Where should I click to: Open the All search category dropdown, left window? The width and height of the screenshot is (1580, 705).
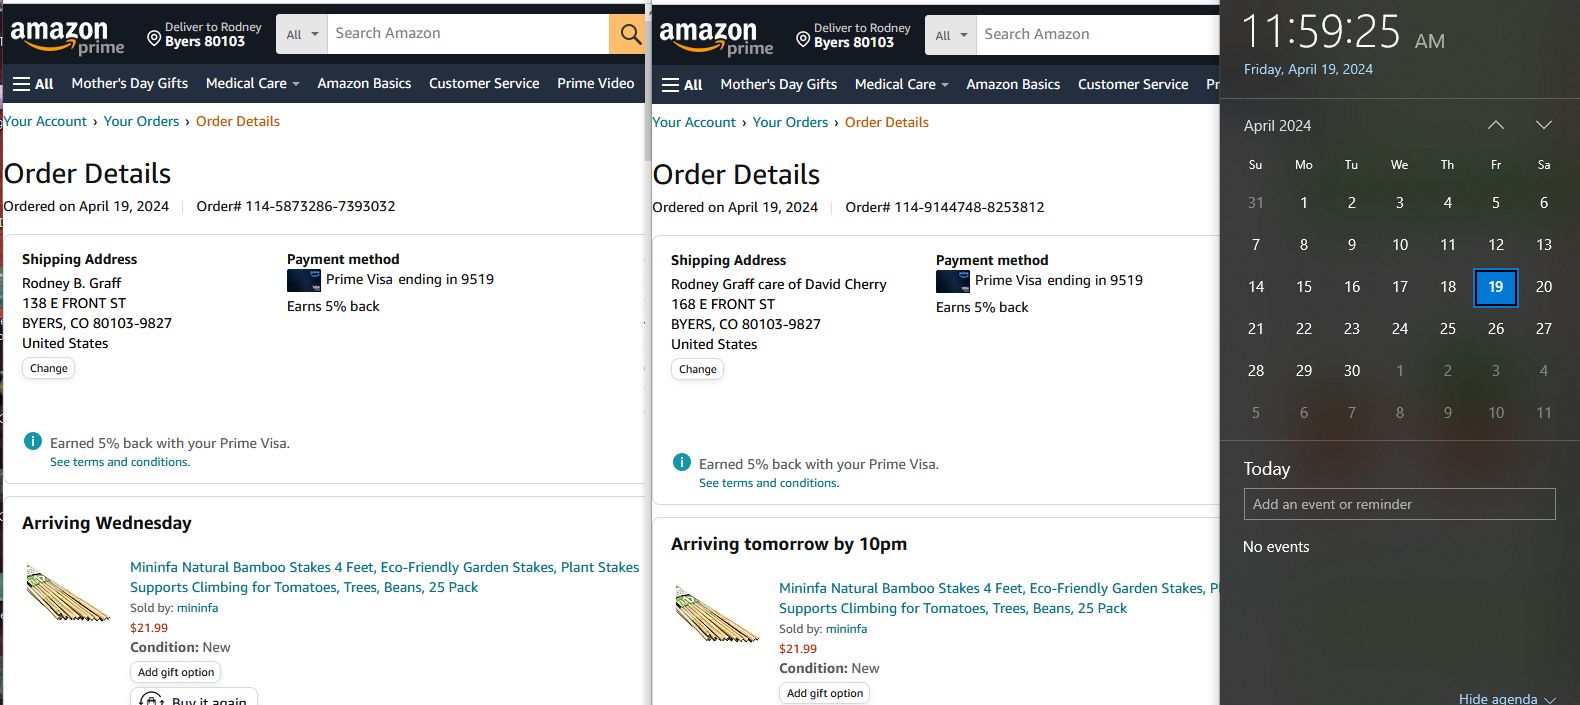[301, 34]
